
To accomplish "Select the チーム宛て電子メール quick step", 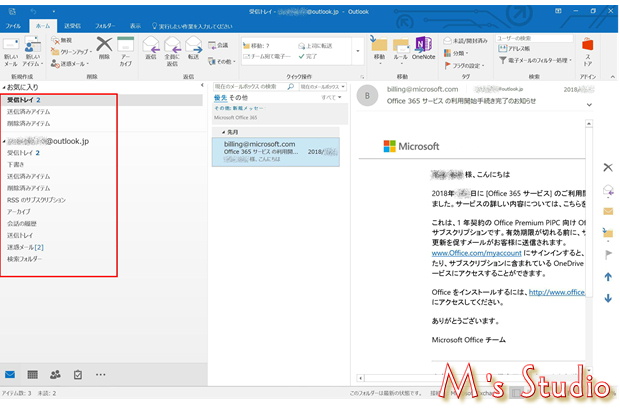I will tap(267, 56).
